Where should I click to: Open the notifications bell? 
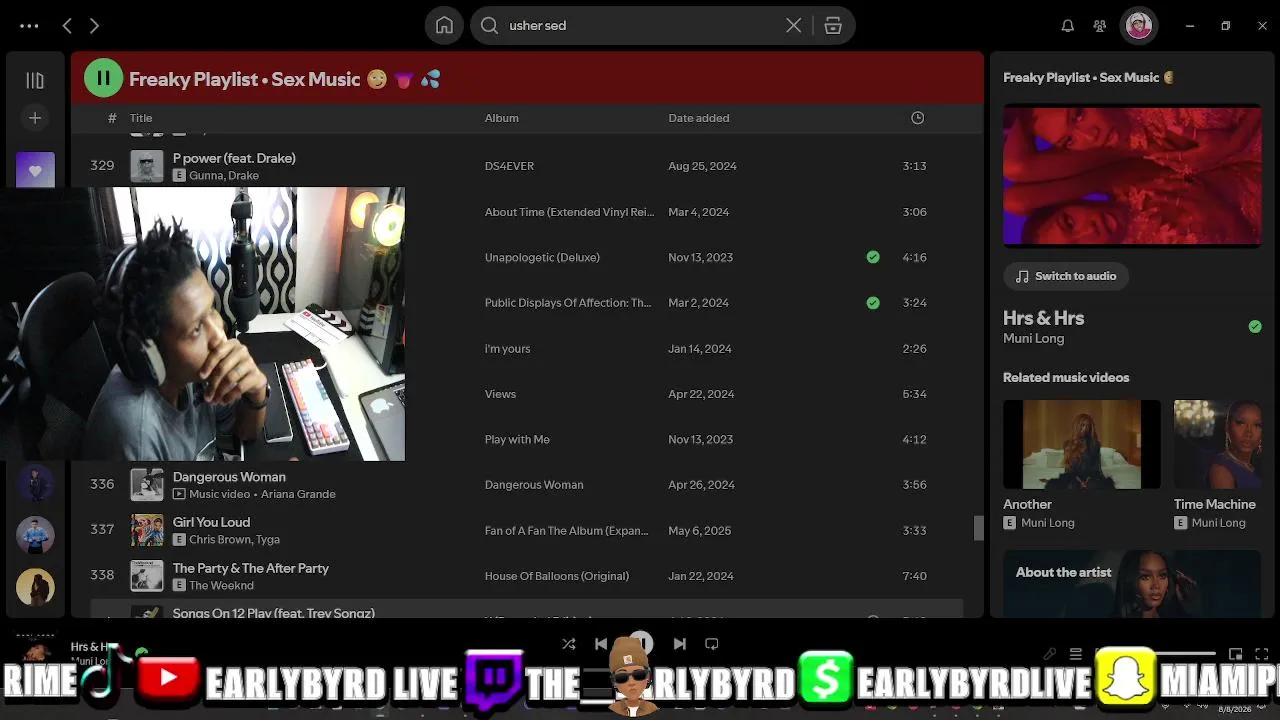click(x=1068, y=26)
